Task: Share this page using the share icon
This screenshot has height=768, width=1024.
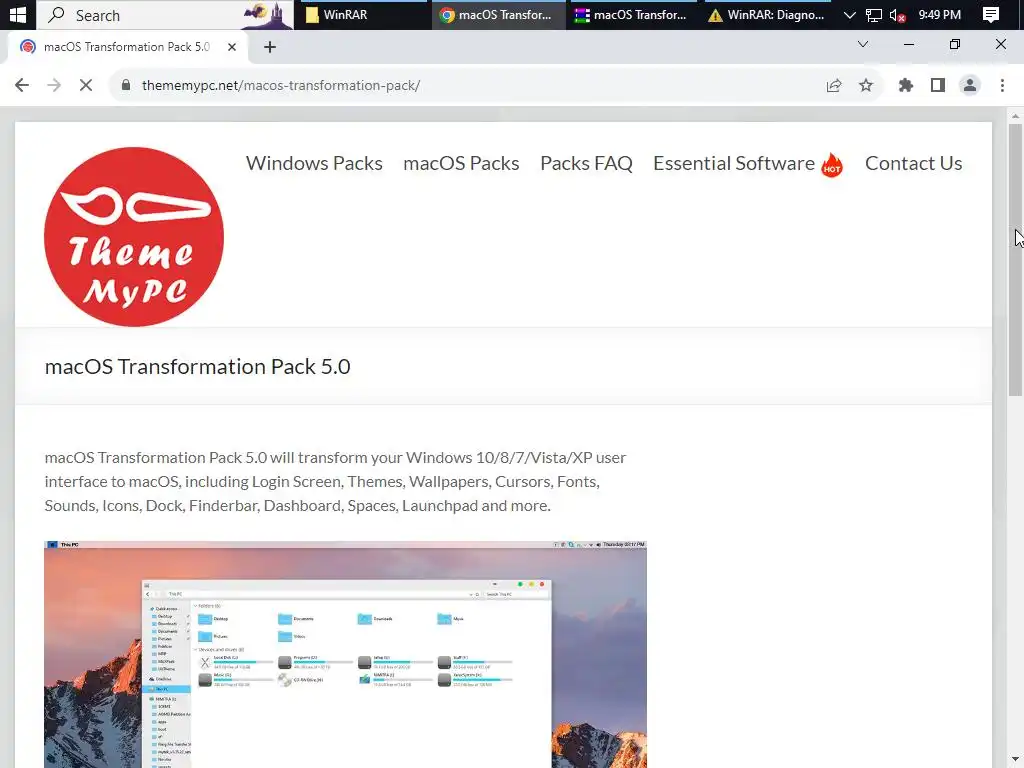Action: pos(834,86)
